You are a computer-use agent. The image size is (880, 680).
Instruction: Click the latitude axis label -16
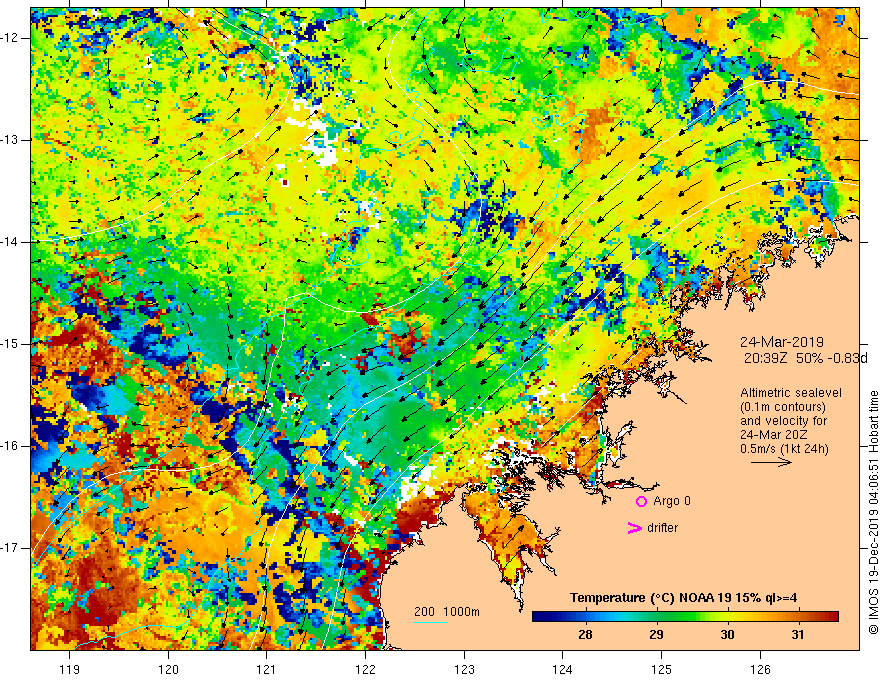pos(10,446)
